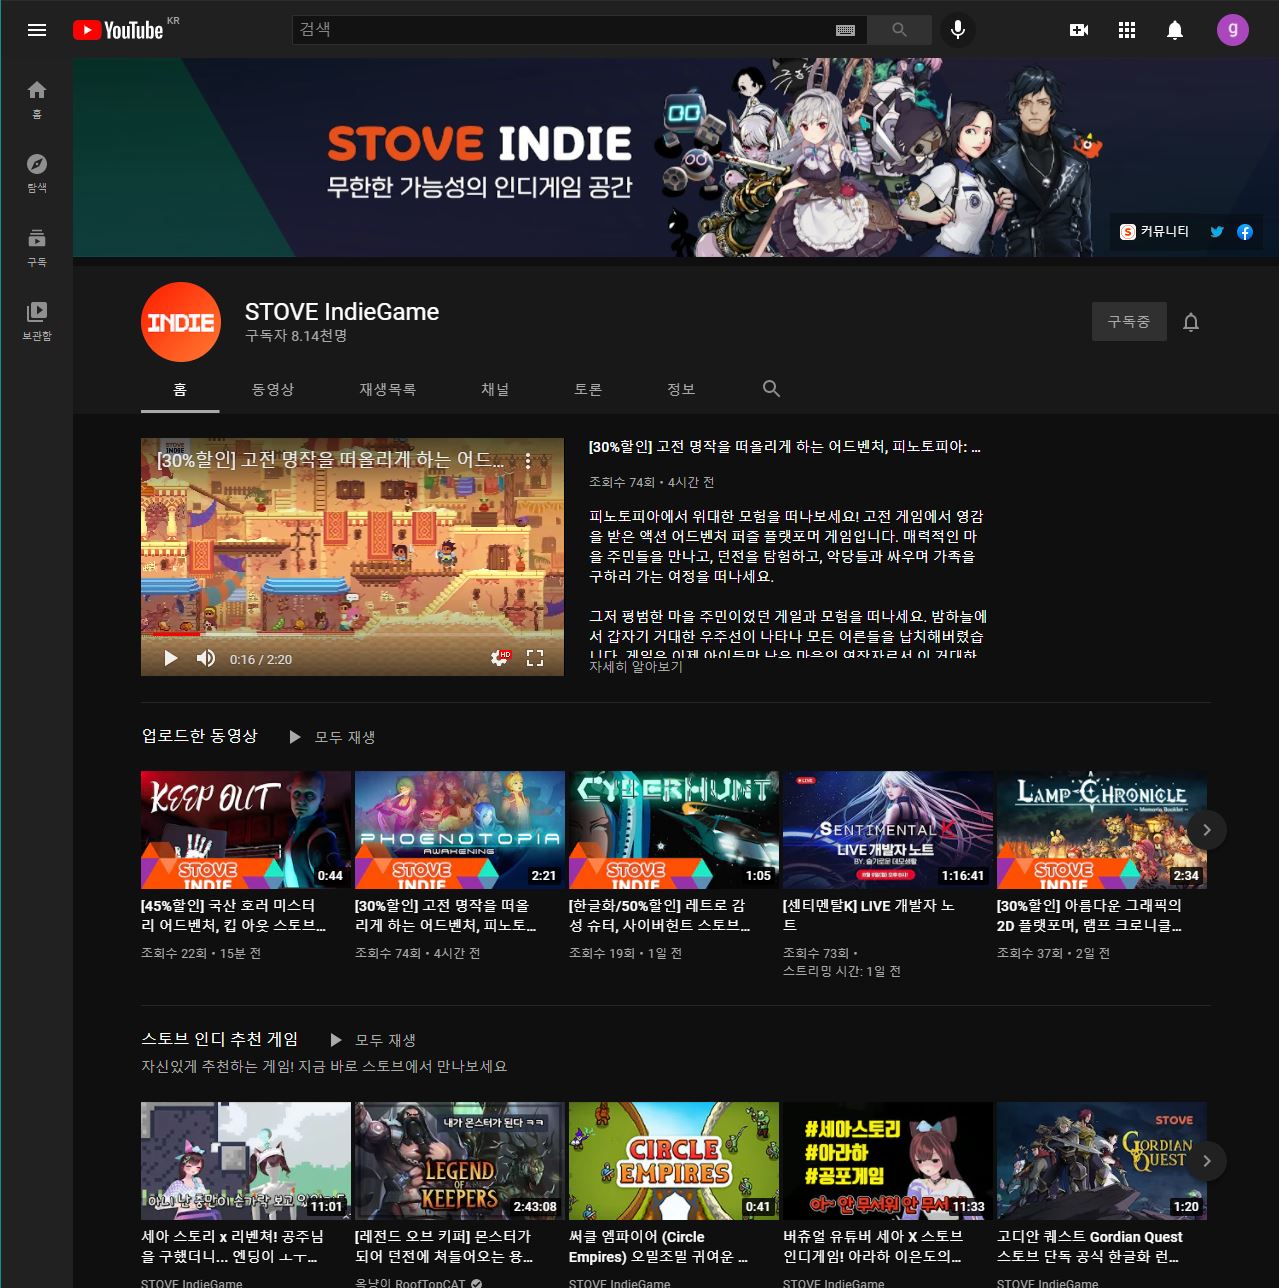The height and width of the screenshot is (1288, 1279).
Task: Open the Phoenotopia Awakening video thumbnail
Action: [x=460, y=830]
